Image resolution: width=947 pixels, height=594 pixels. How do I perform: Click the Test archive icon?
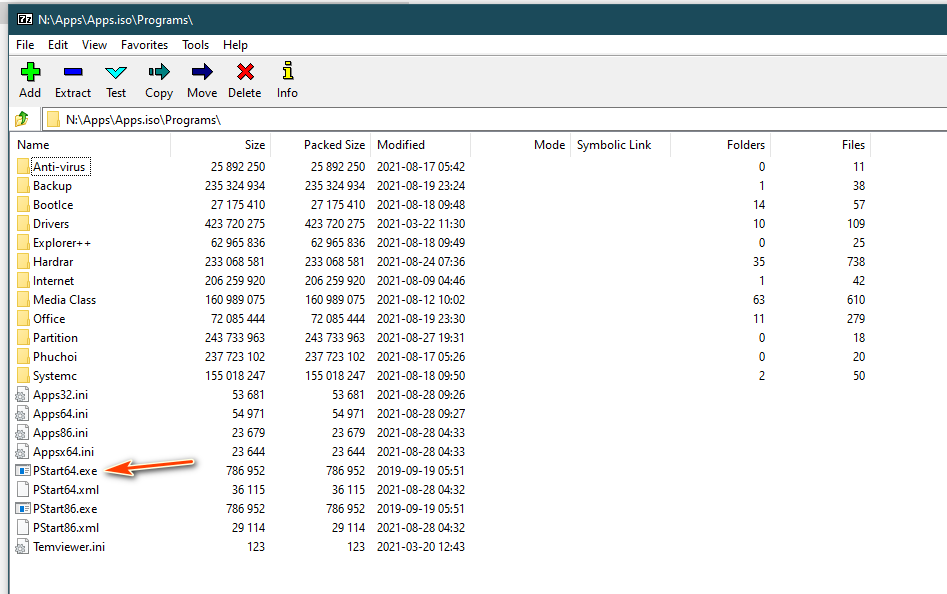(x=115, y=72)
